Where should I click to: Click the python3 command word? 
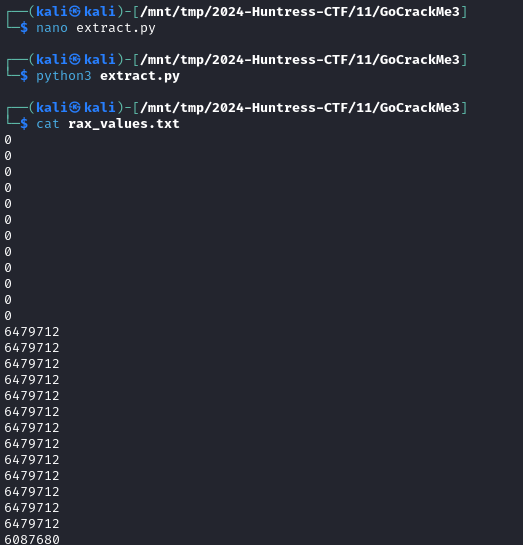pyautogui.click(x=64, y=76)
